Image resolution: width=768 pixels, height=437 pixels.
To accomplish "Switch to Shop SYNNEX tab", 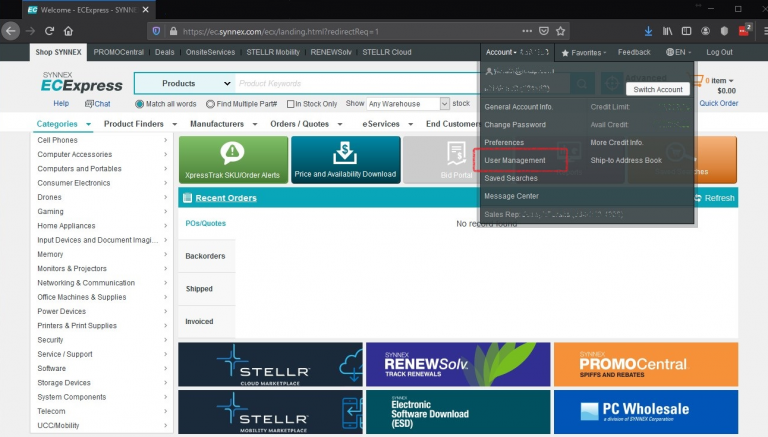I will (58, 52).
